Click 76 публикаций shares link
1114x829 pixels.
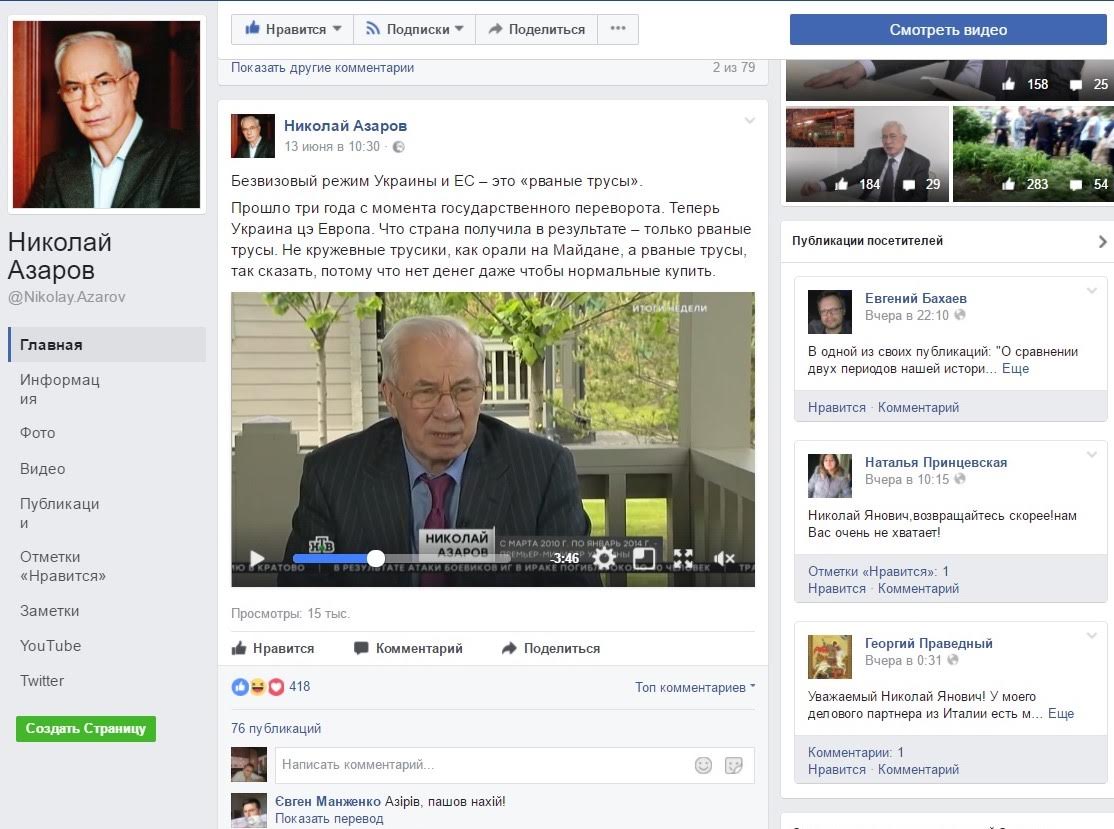[276, 728]
